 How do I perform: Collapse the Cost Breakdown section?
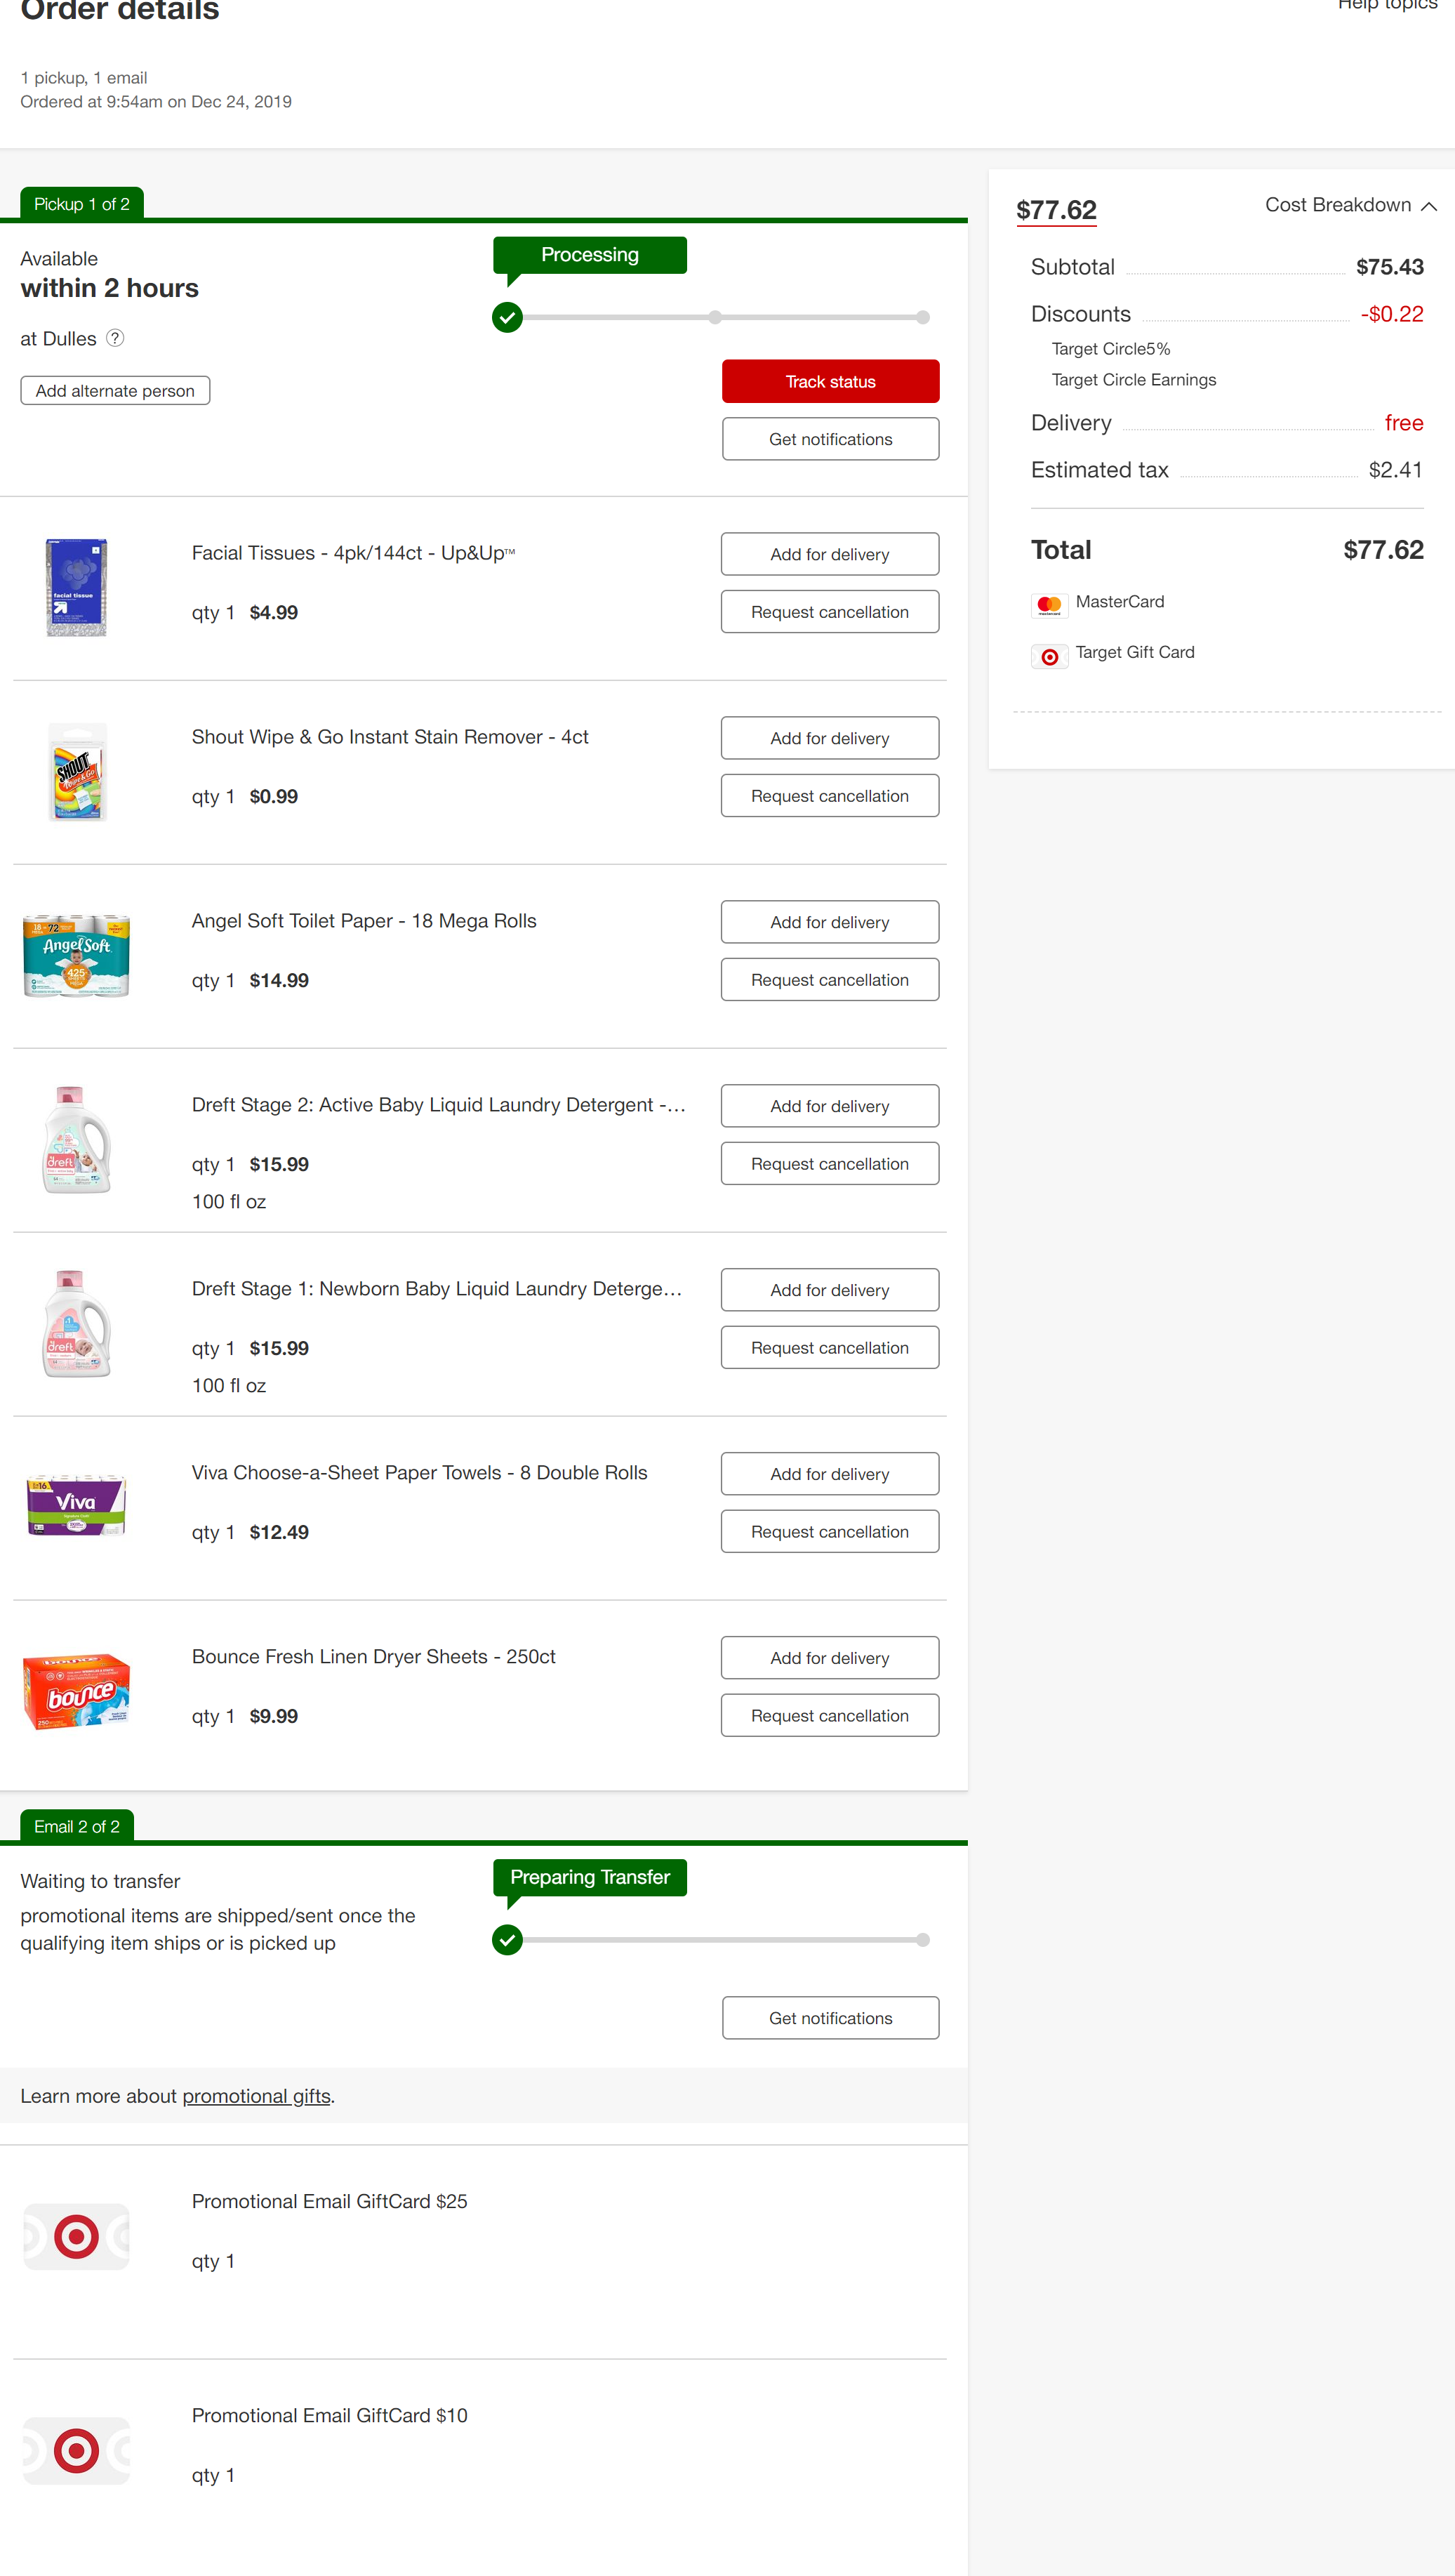click(x=1350, y=205)
